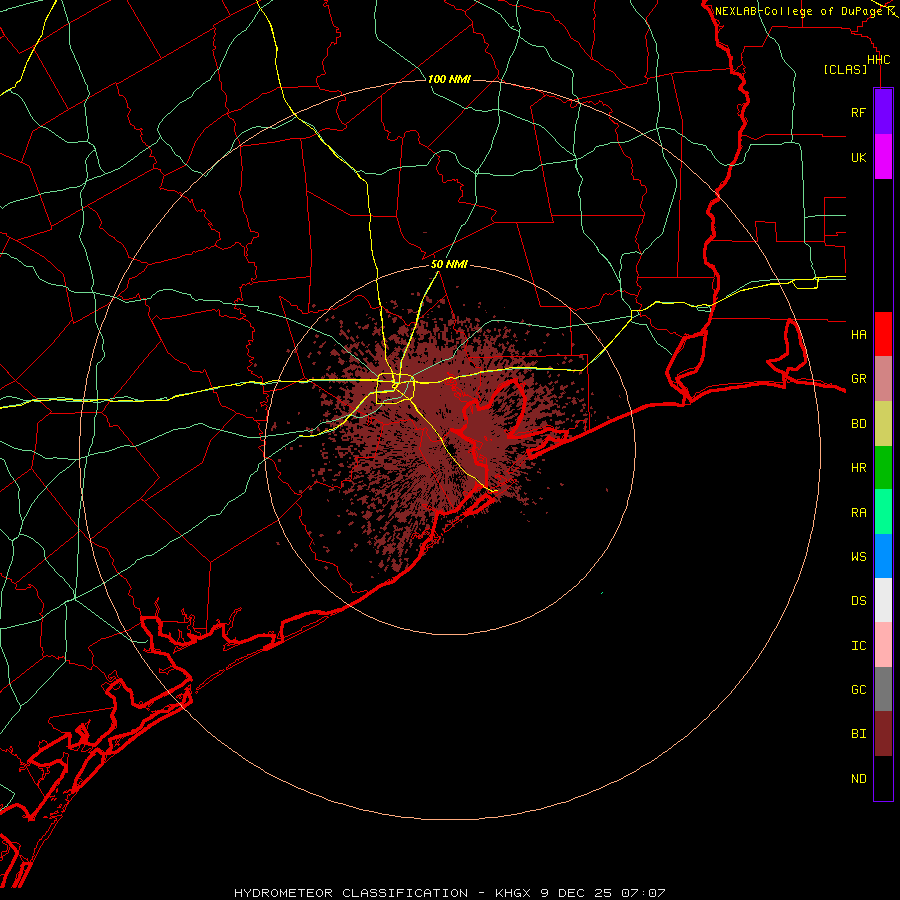Click the "HHC" product label
900x900 pixels.
(878, 60)
